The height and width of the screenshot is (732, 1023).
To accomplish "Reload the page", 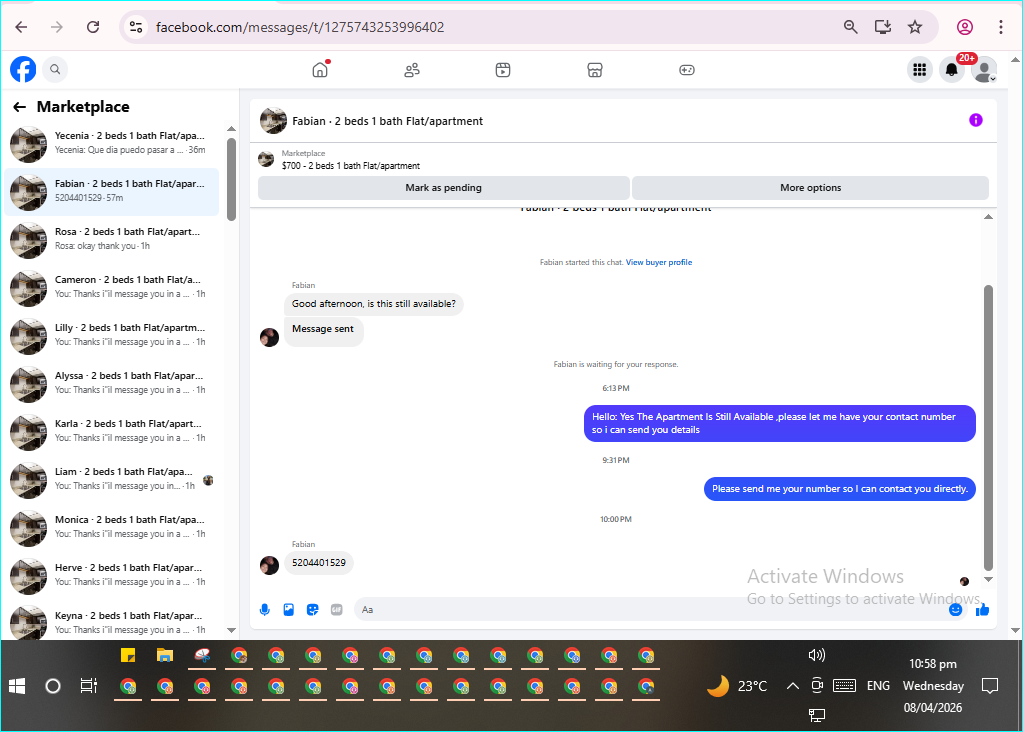I will tap(93, 27).
